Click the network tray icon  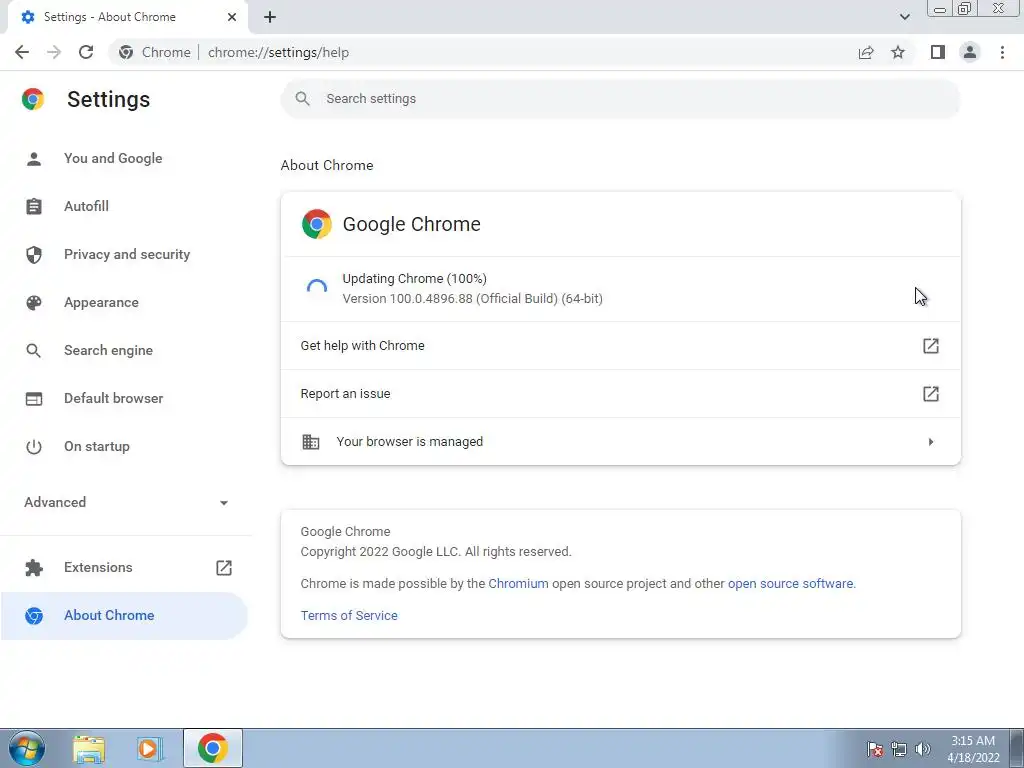point(899,749)
